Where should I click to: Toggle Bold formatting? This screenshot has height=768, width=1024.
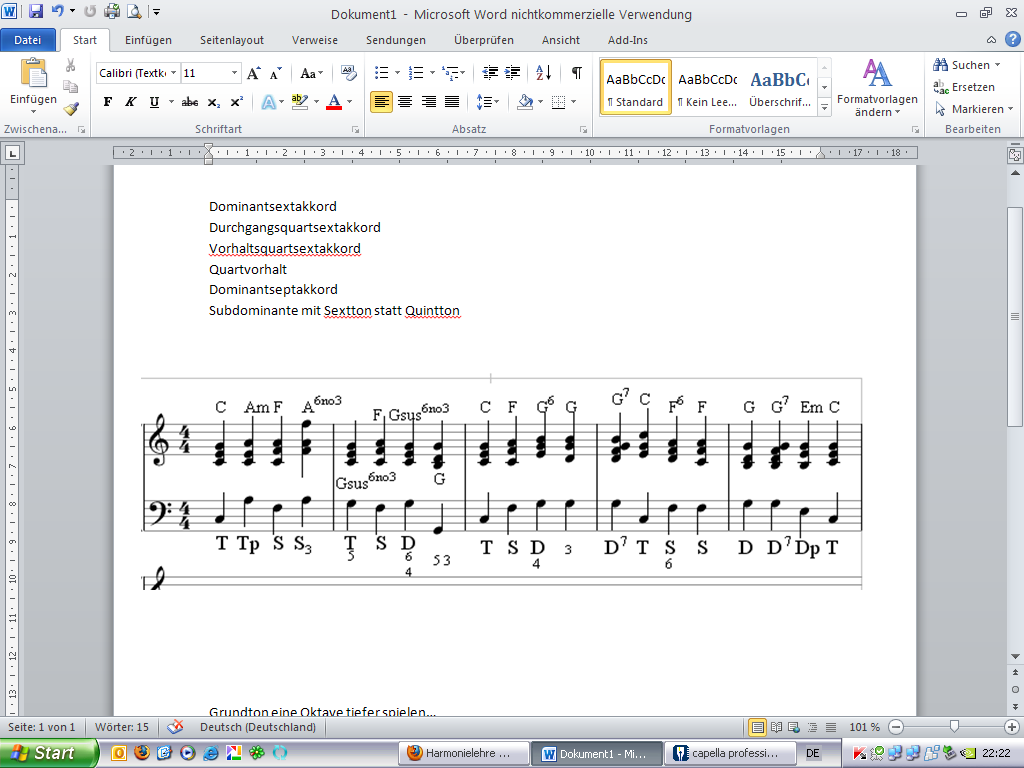point(108,102)
